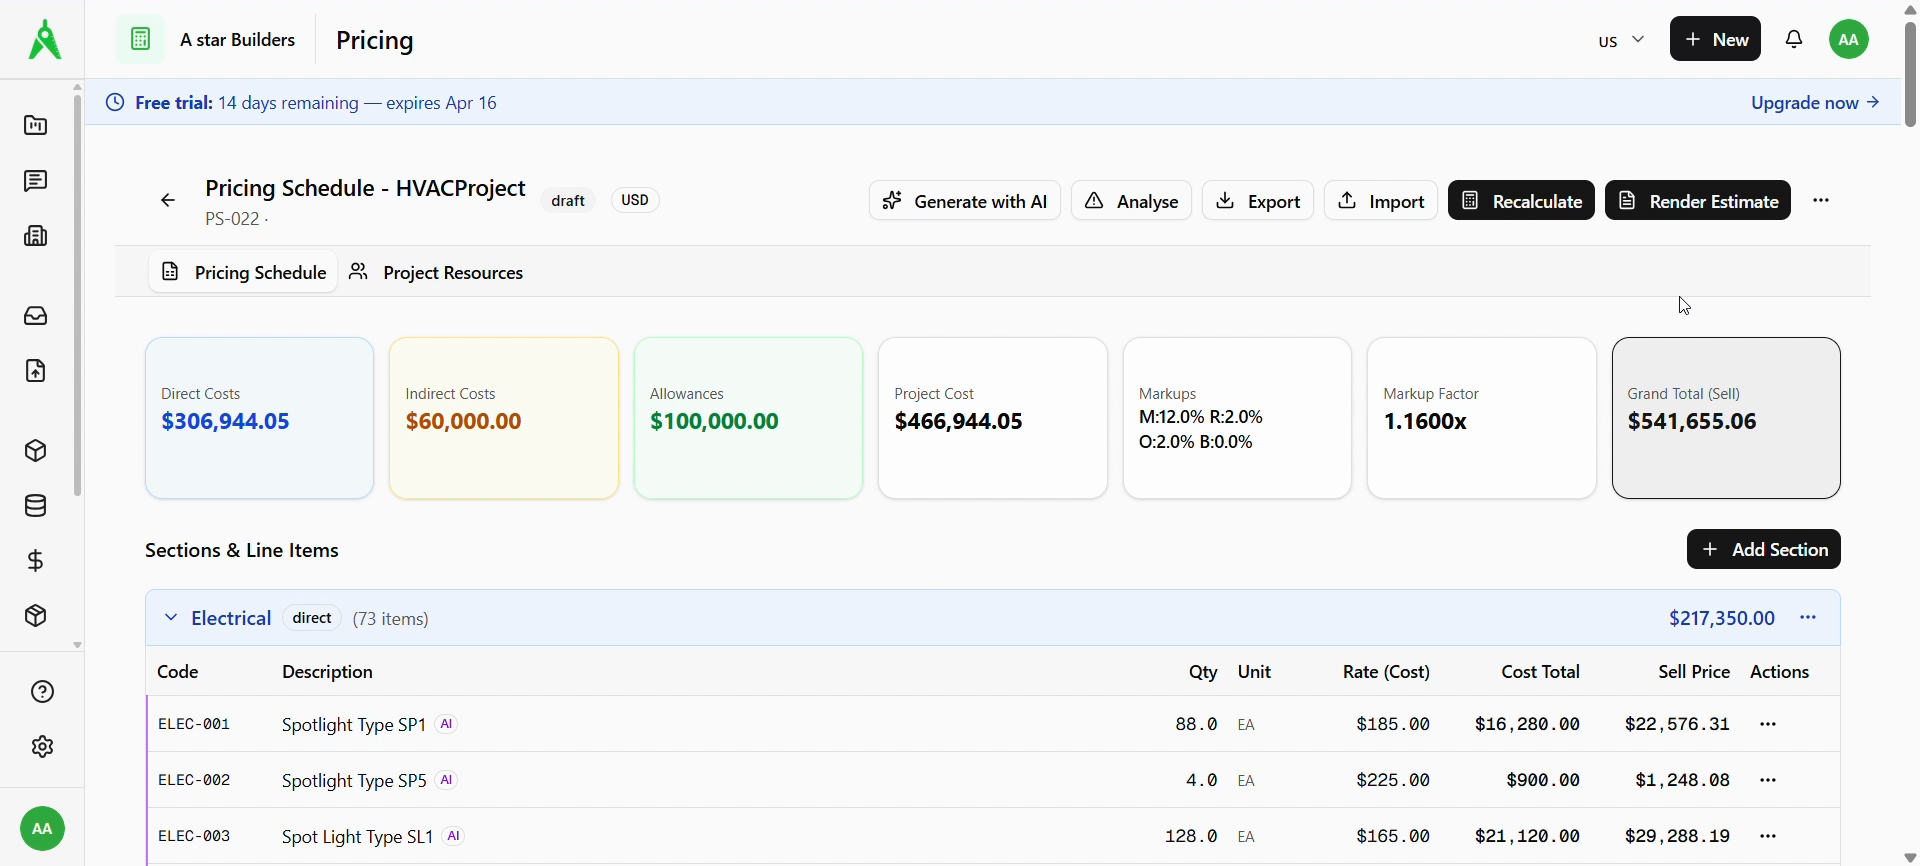Click the Upgrade now link

(1815, 103)
